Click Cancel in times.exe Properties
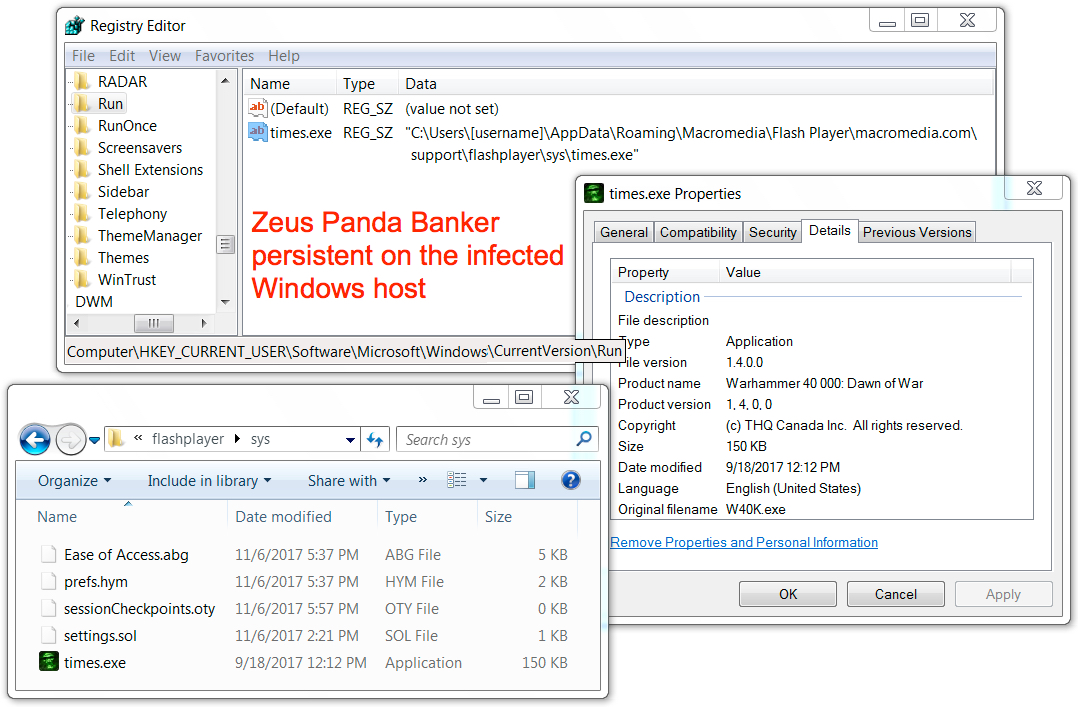 895,594
